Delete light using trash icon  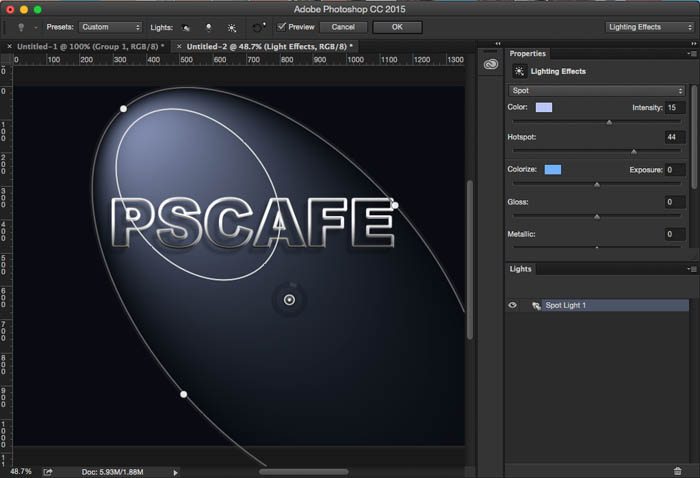pos(677,471)
